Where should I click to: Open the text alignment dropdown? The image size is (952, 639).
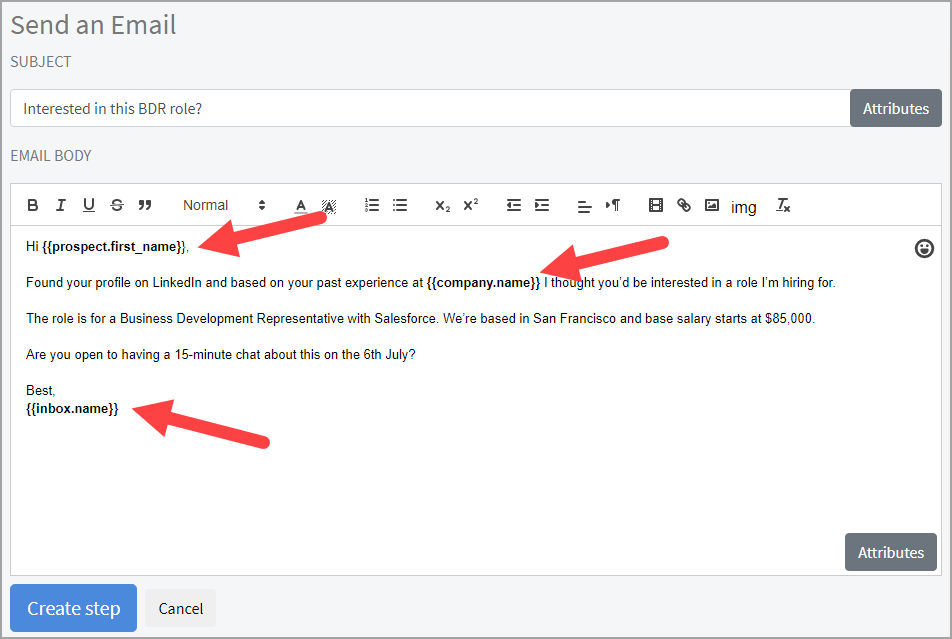pyautogui.click(x=585, y=206)
